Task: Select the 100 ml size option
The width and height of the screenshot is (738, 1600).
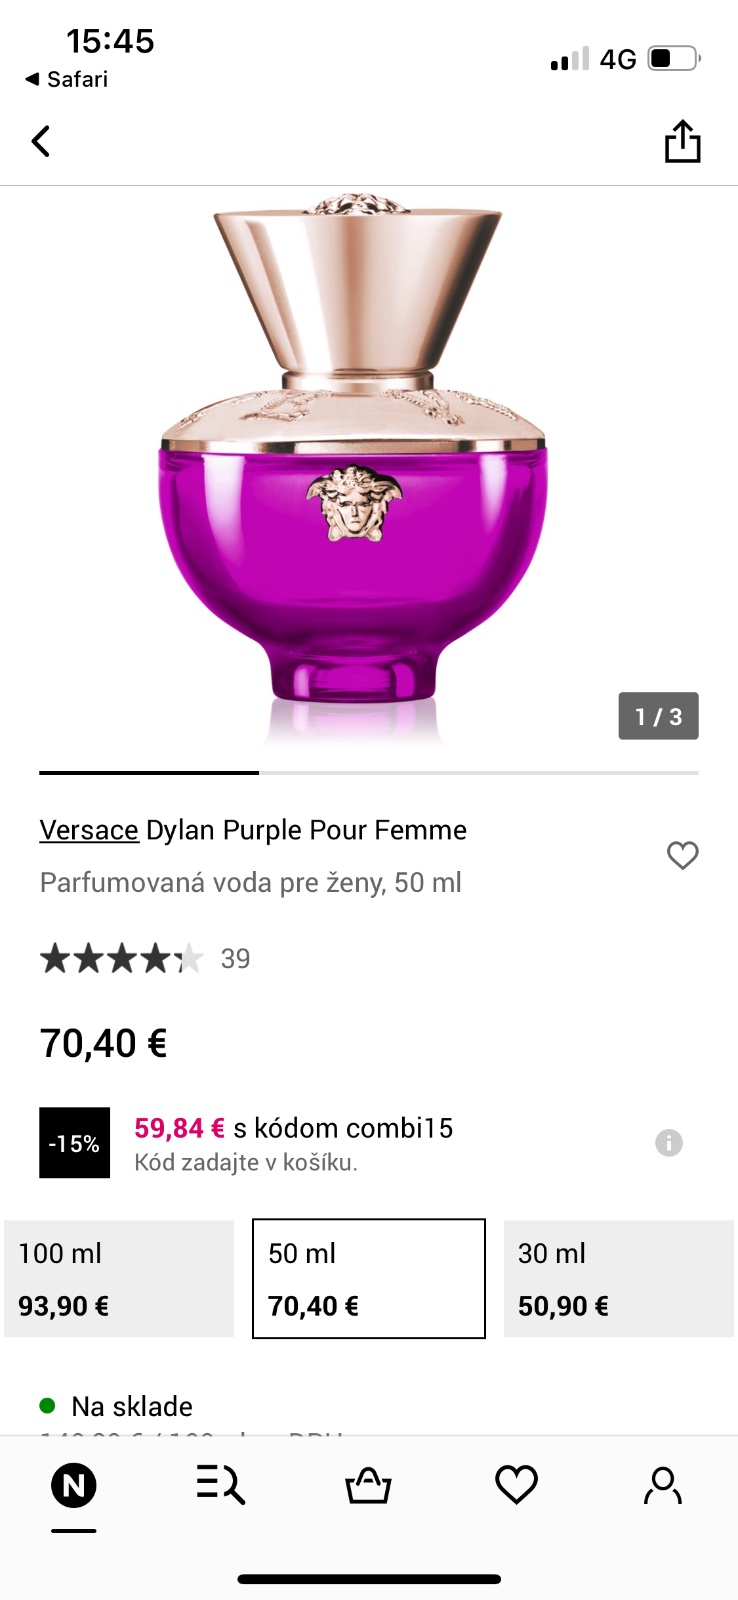Action: (119, 1278)
